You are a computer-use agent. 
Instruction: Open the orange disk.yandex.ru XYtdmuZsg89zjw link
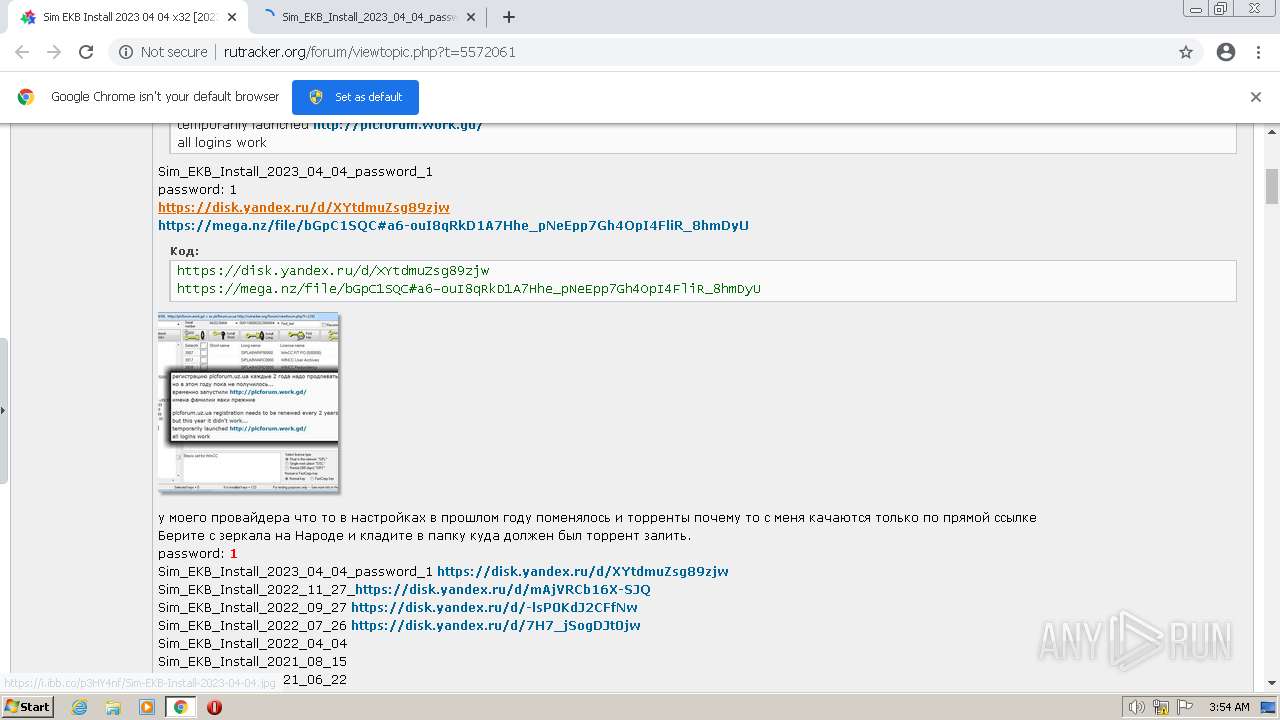tap(304, 207)
